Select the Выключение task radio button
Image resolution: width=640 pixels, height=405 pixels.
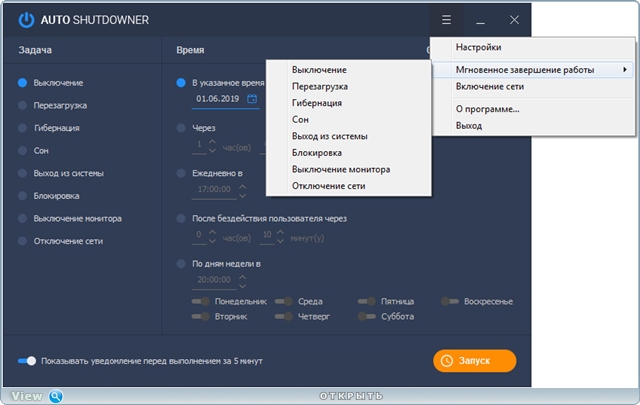22,83
